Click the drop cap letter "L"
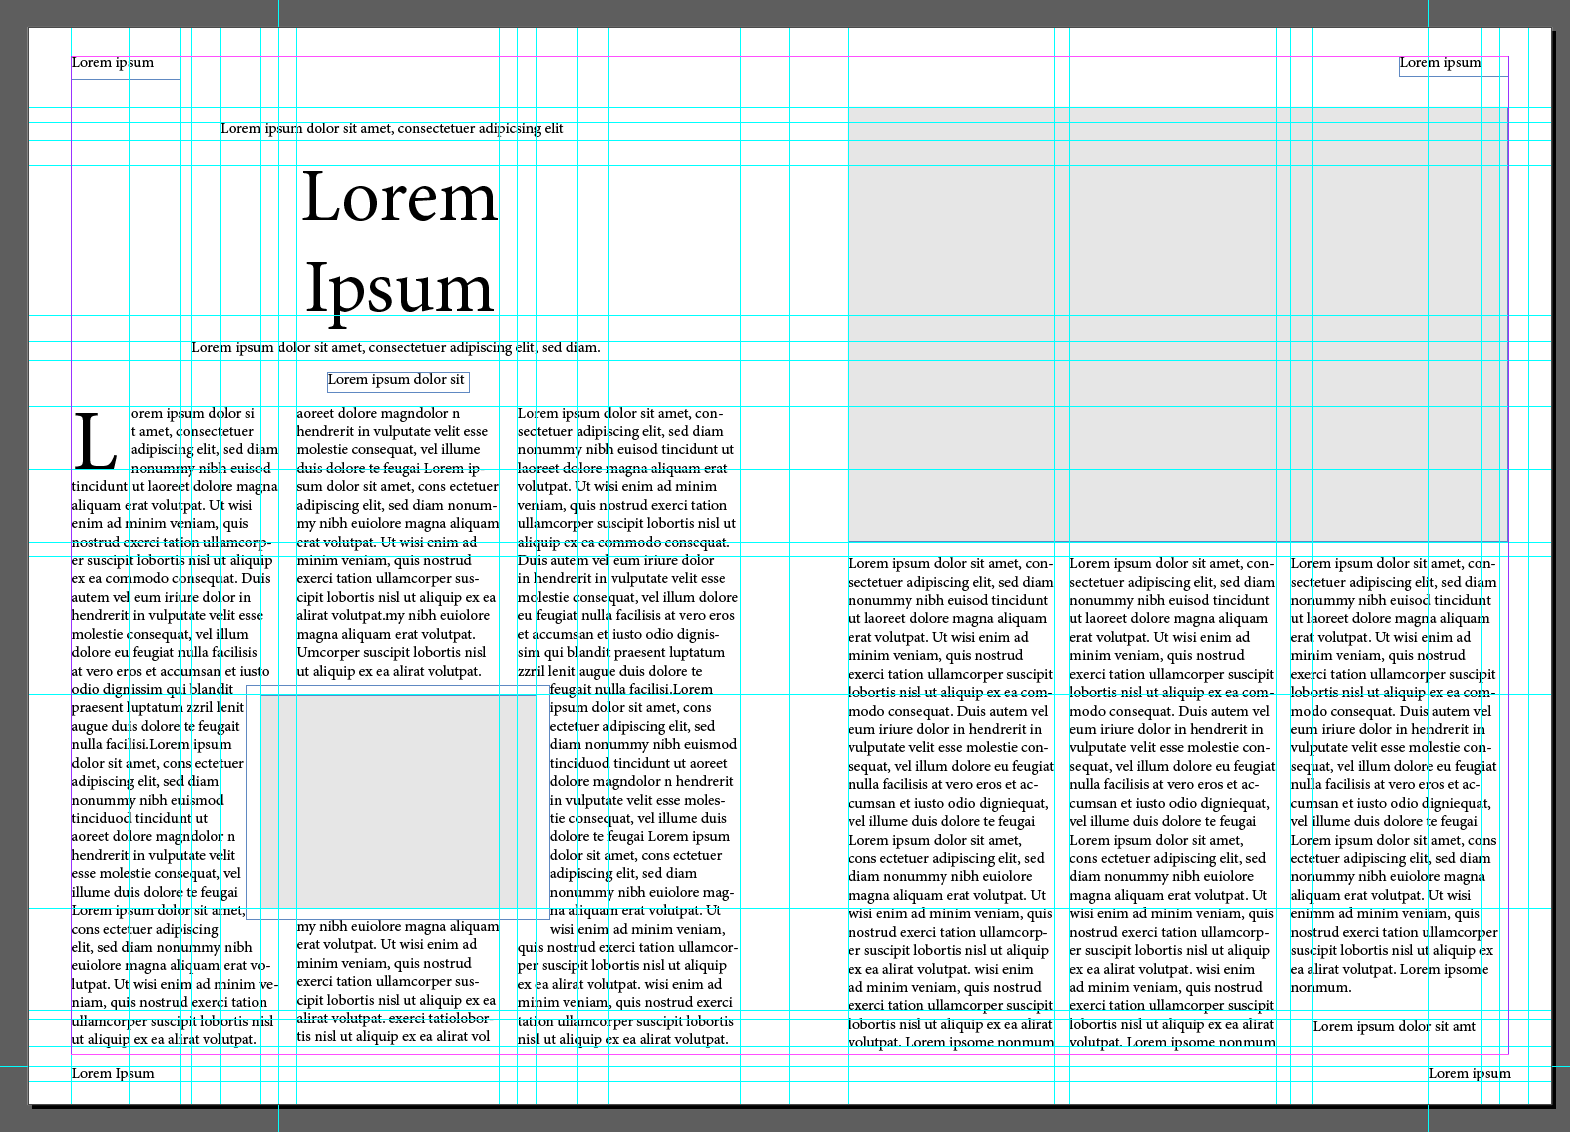This screenshot has height=1132, width=1570. pyautogui.click(x=96, y=443)
